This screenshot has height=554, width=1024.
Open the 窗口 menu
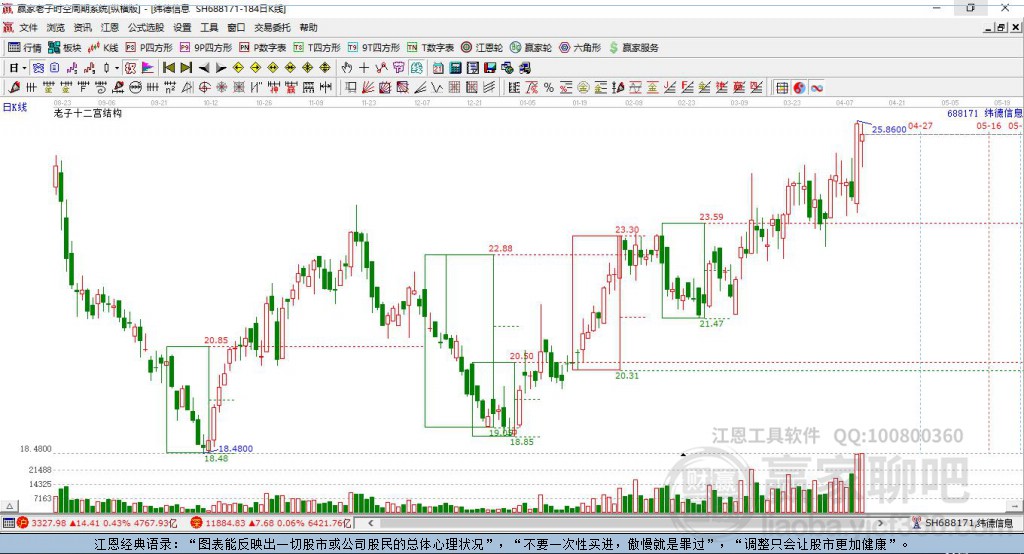coord(236,27)
